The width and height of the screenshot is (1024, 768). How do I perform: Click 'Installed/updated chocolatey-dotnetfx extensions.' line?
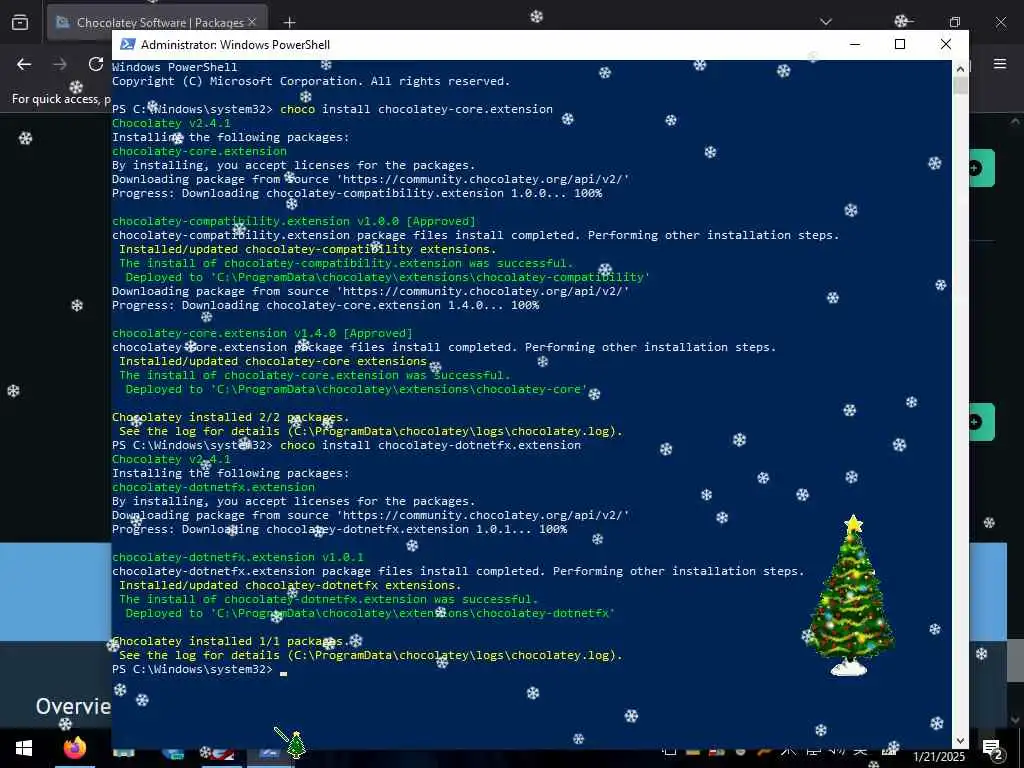(290, 585)
